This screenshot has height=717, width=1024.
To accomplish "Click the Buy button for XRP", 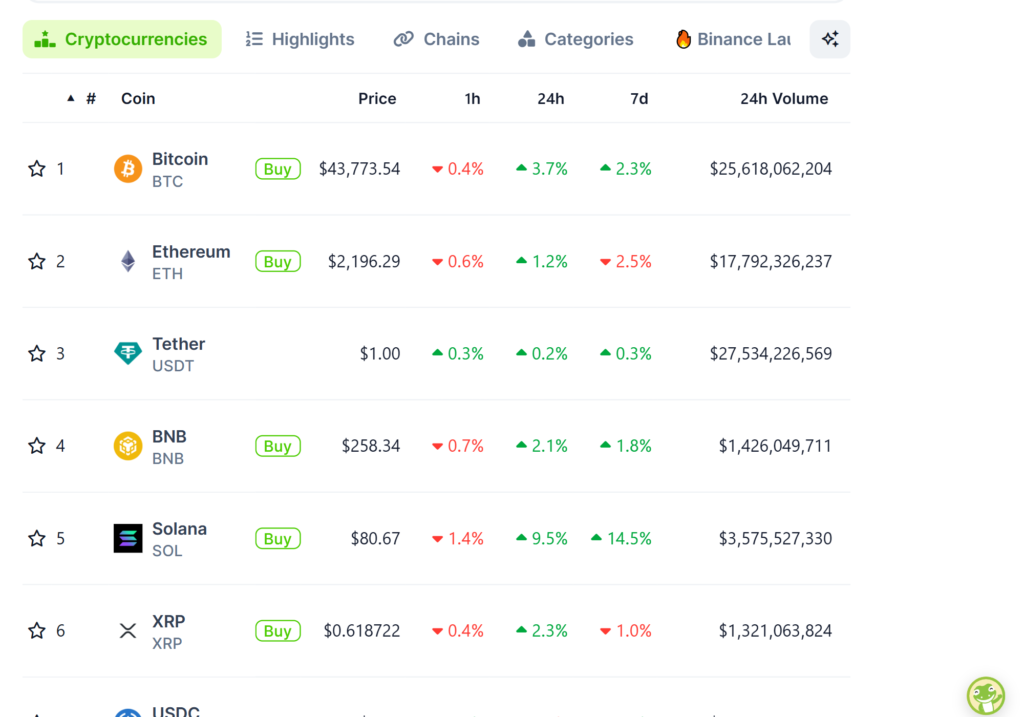I will coord(277,630).
